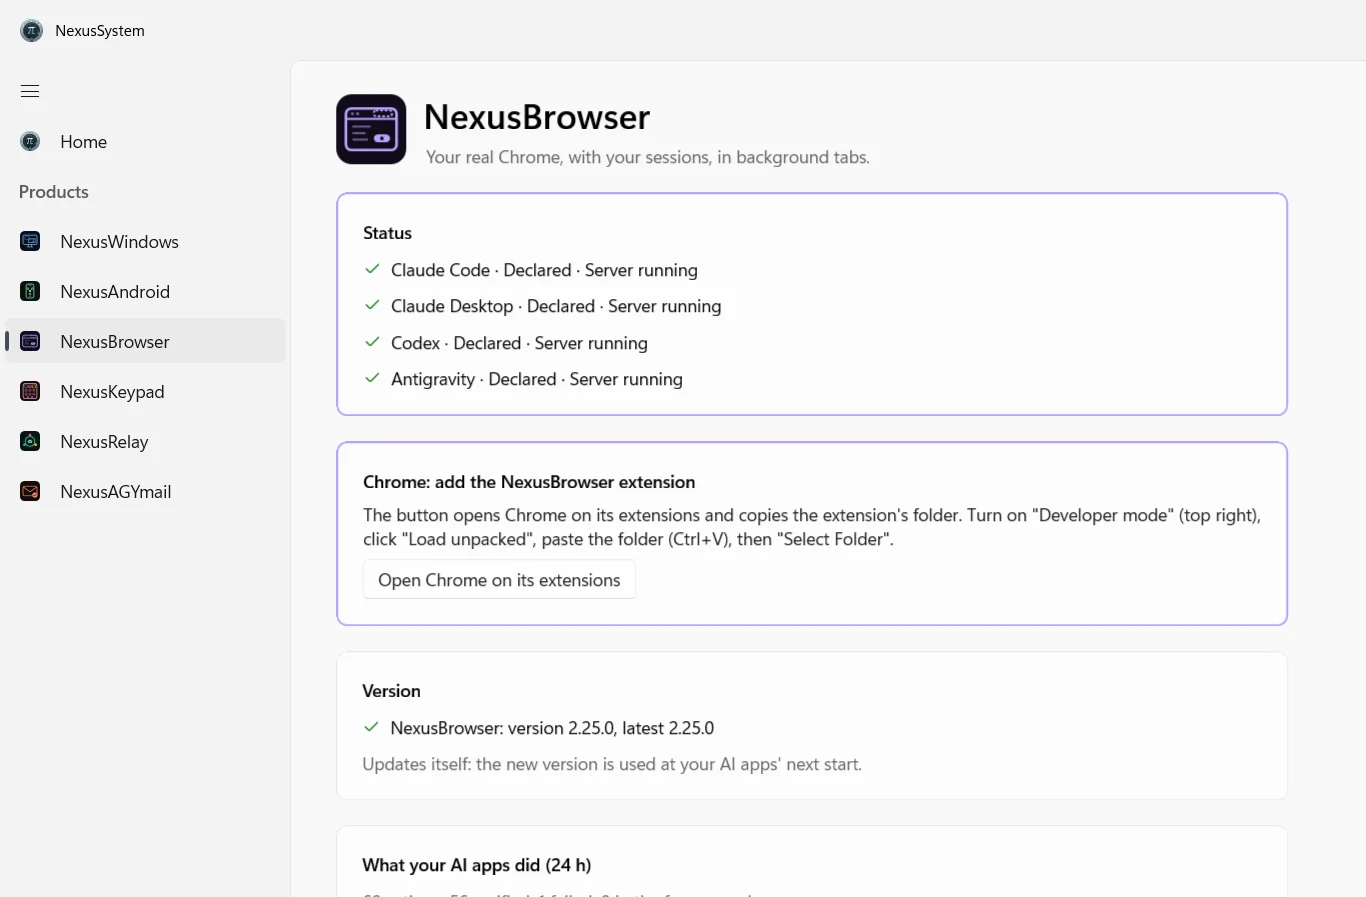Open the NexusRelay product page
The image size is (1366, 897).
(x=145, y=441)
